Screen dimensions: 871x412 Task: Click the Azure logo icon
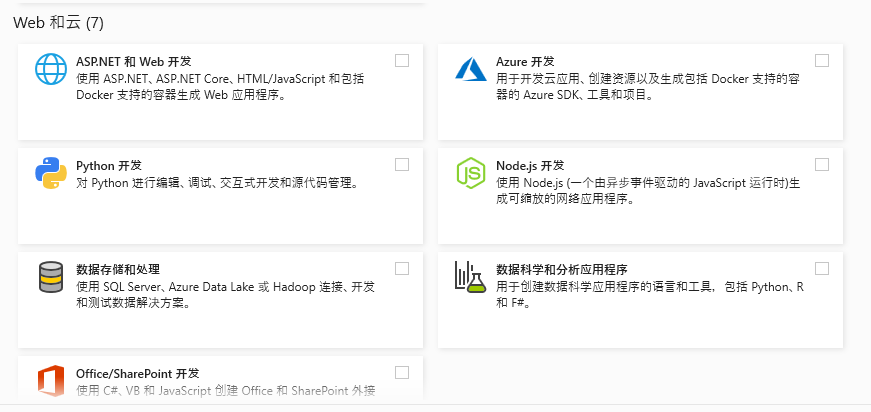470,69
